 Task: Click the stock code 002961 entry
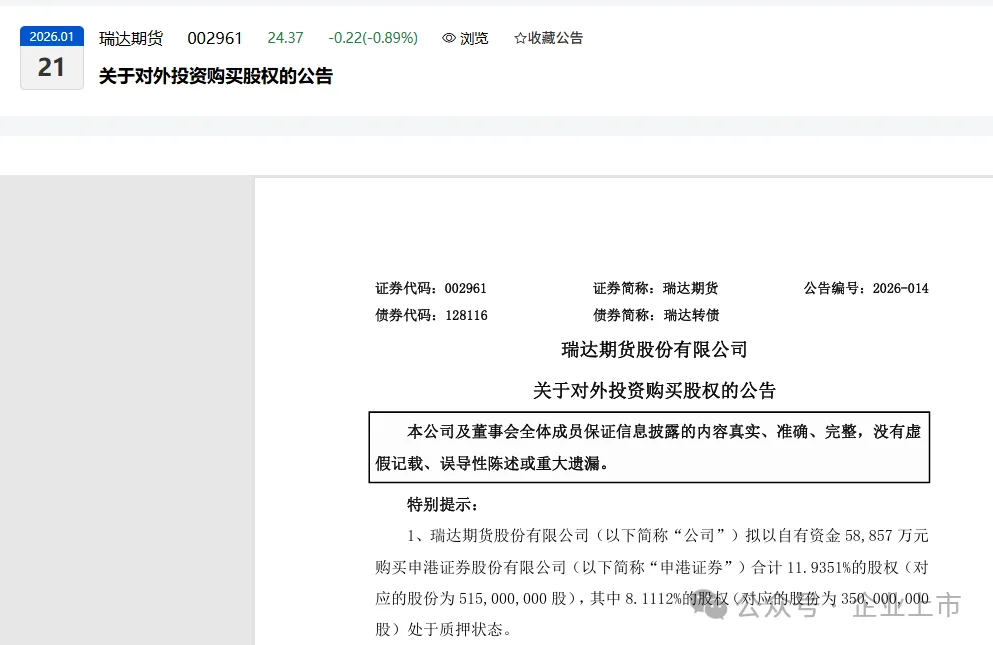click(x=215, y=37)
